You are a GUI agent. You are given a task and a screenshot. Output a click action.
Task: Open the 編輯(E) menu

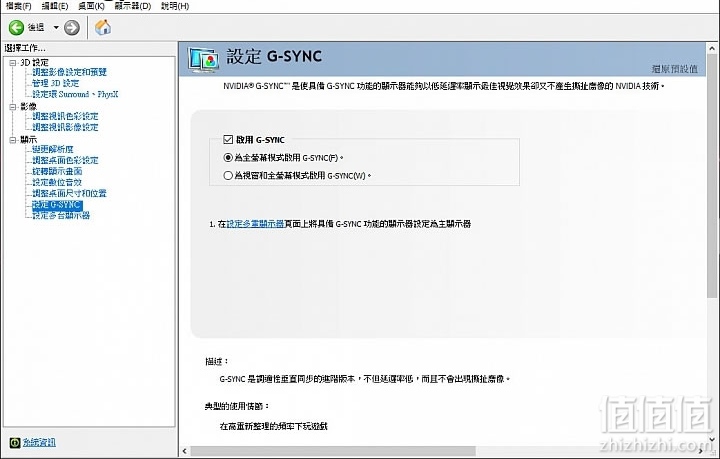coord(55,6)
